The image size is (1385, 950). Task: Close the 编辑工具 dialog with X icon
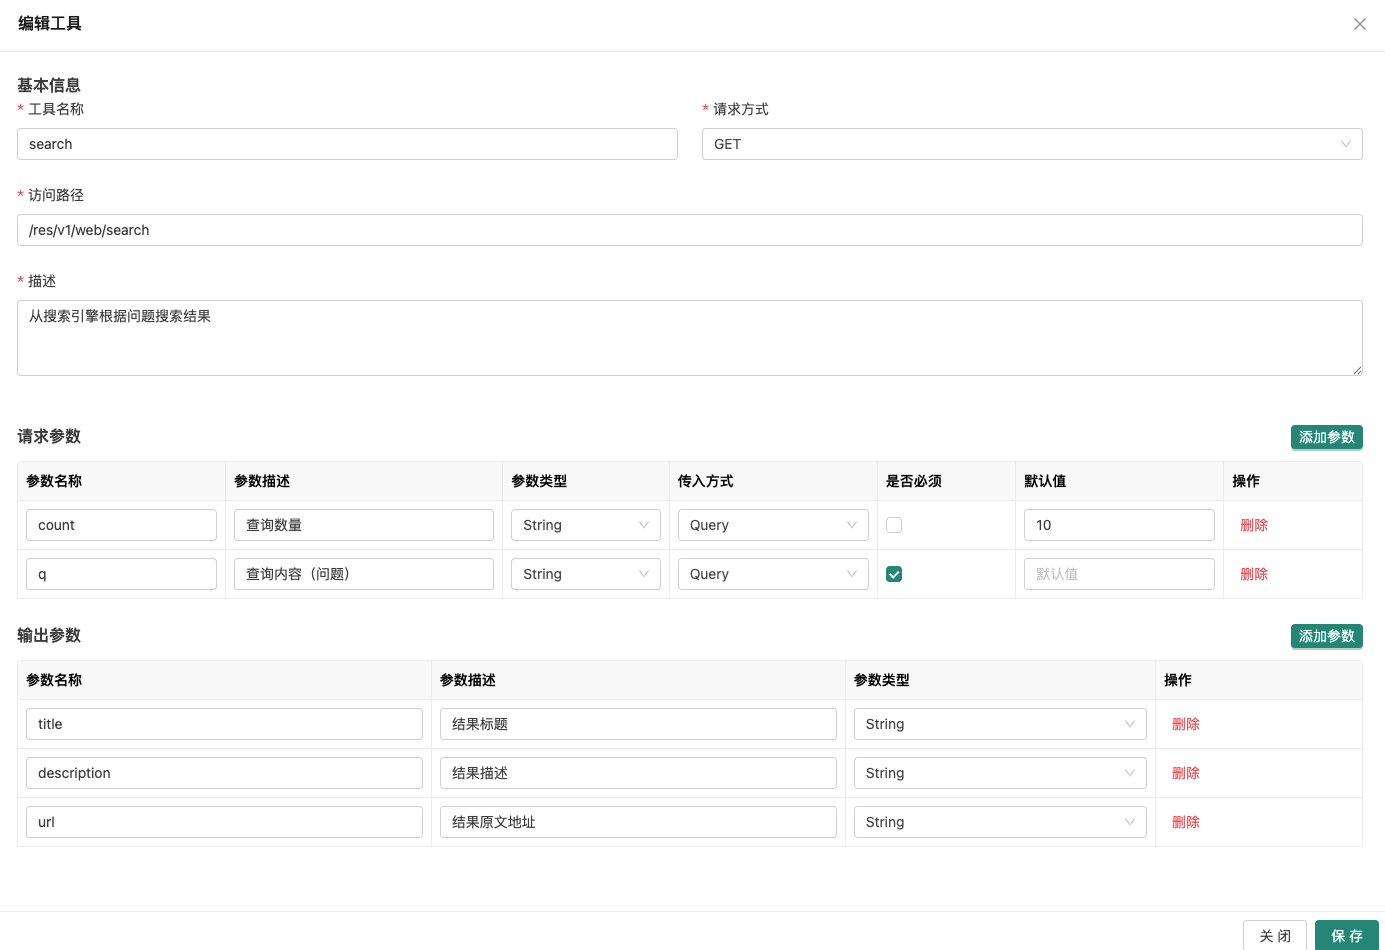click(1359, 24)
